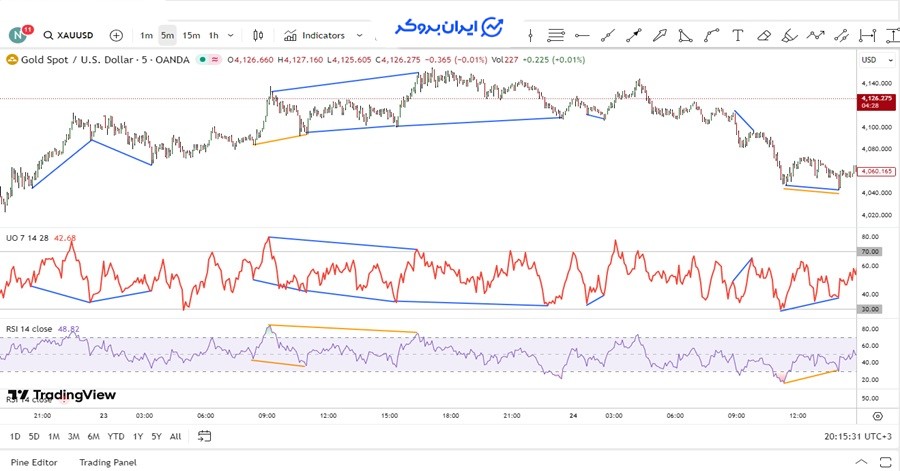Click the add symbol plus icon

(116, 35)
